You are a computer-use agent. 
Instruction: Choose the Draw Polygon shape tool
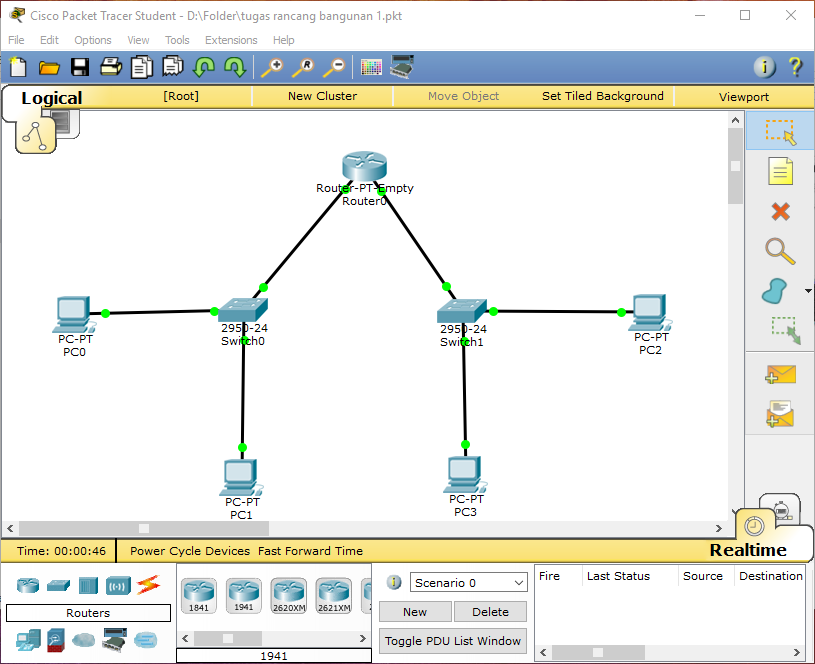[x=774, y=291]
